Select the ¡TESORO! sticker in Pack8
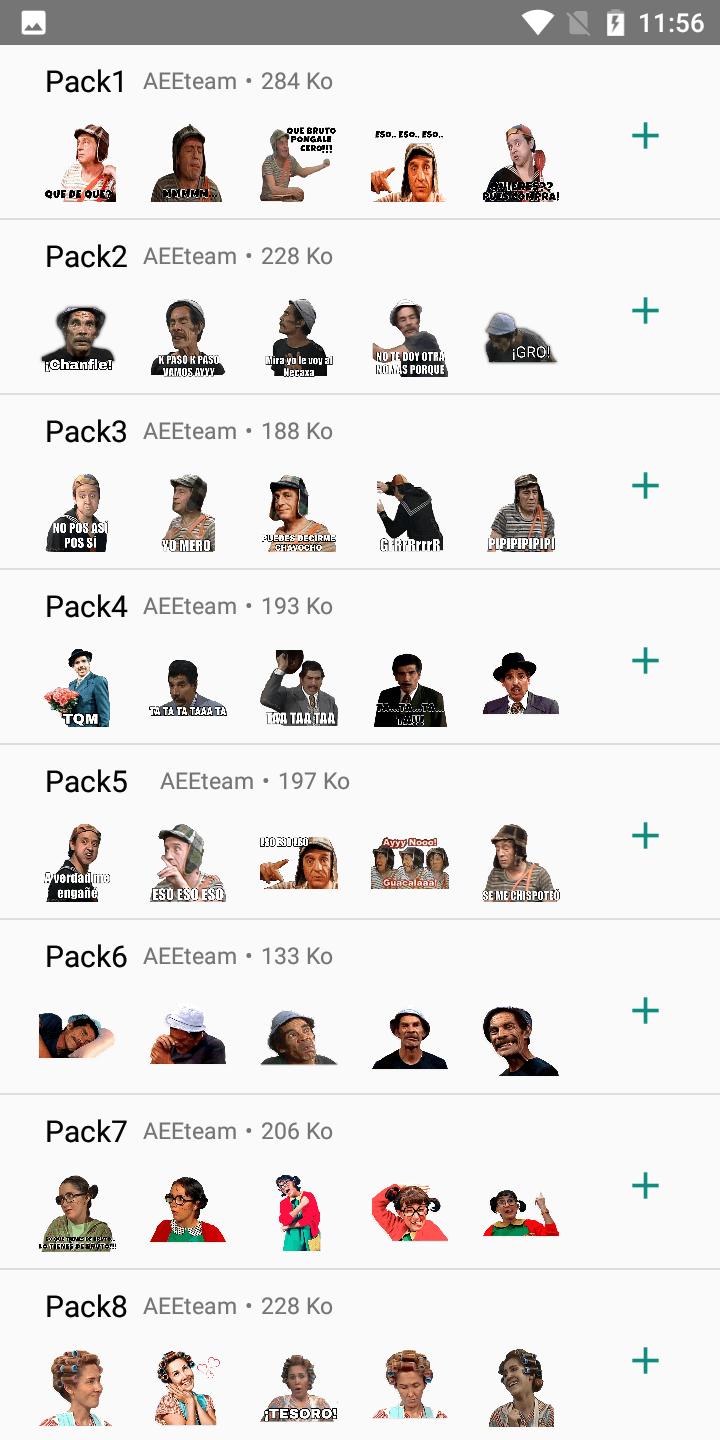This screenshot has width=720, height=1440. [299, 1387]
